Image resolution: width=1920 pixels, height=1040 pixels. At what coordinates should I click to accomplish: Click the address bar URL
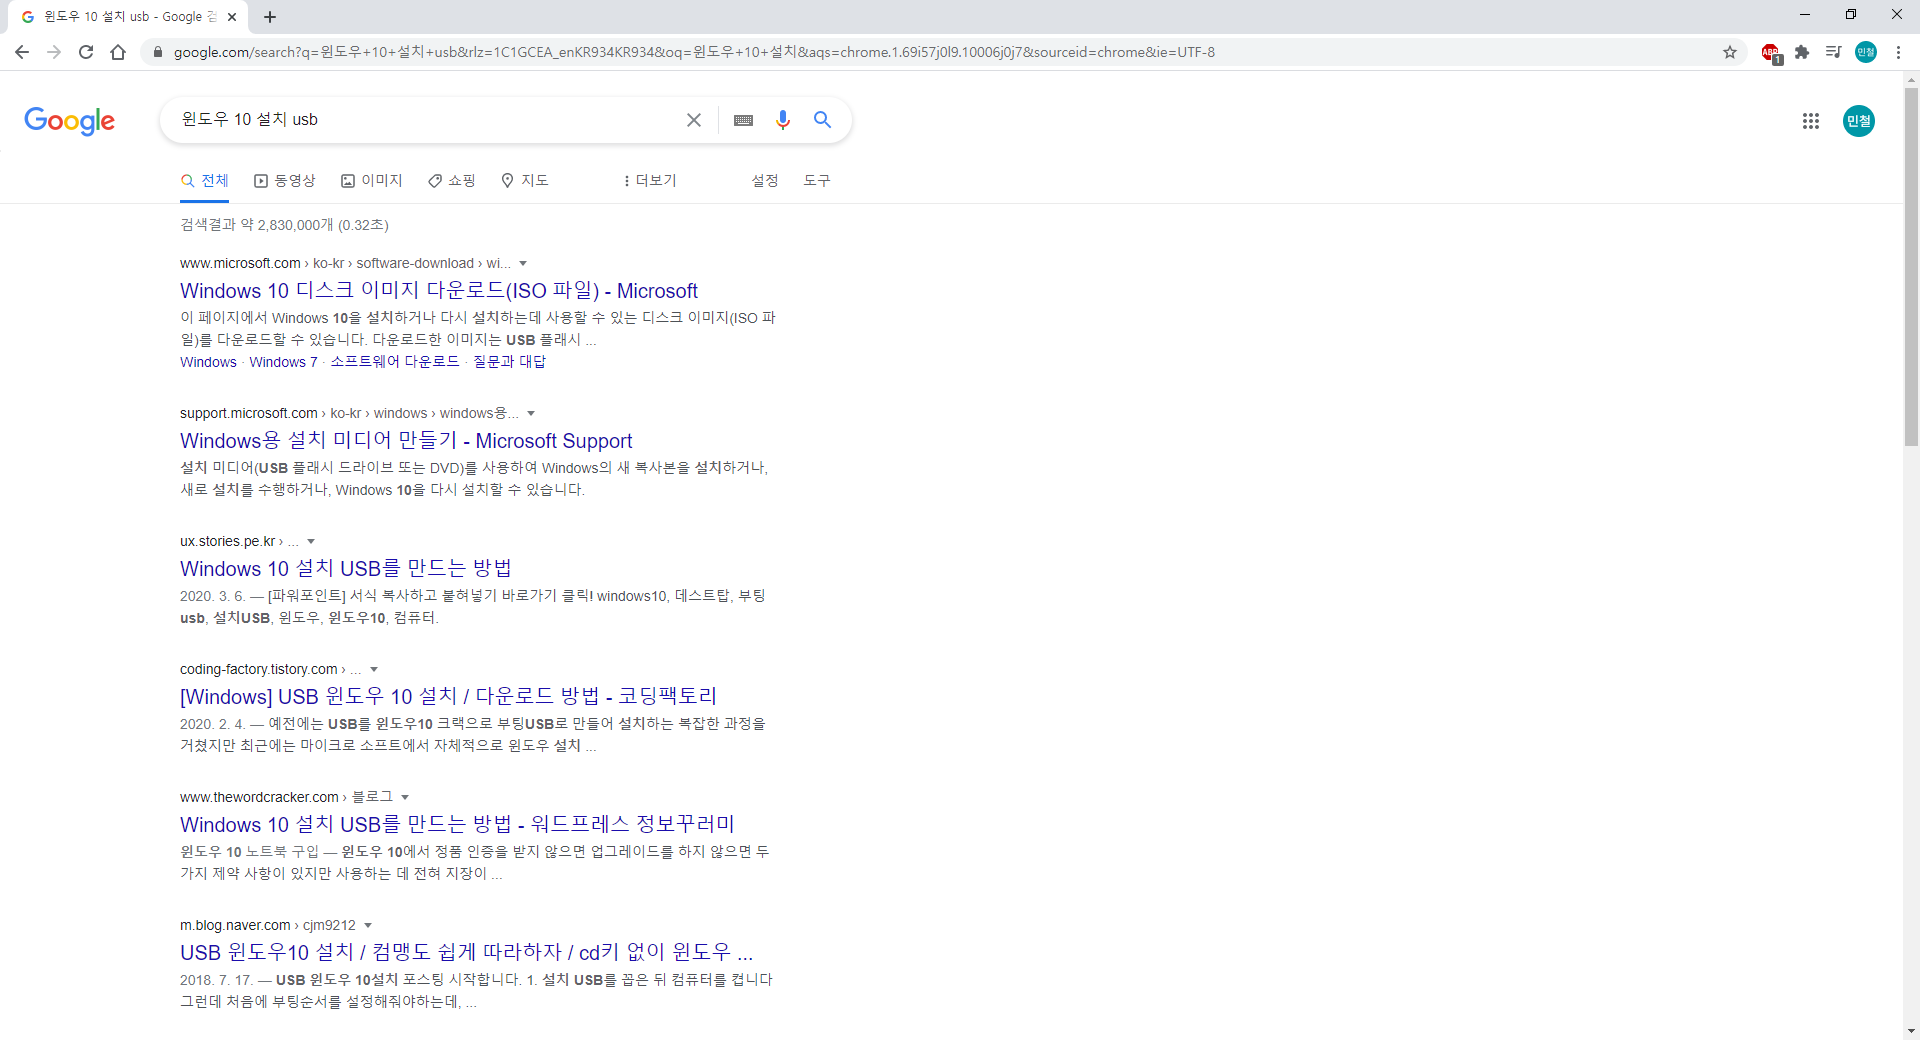pyautogui.click(x=694, y=52)
